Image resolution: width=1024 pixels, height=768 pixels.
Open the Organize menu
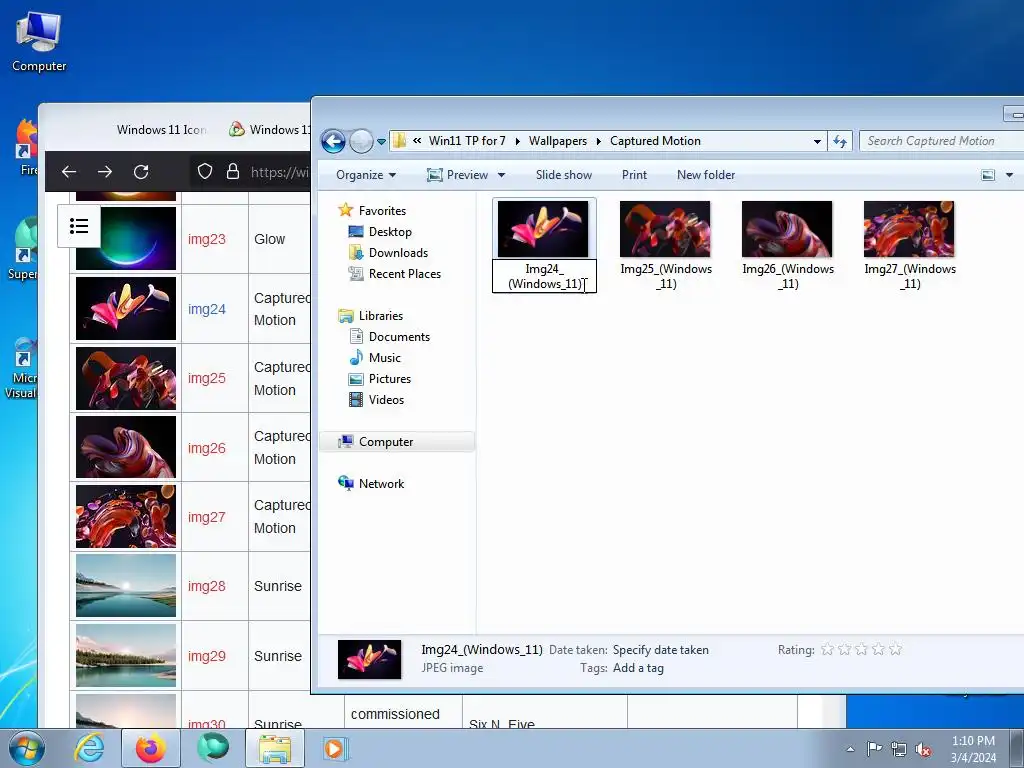tap(366, 175)
